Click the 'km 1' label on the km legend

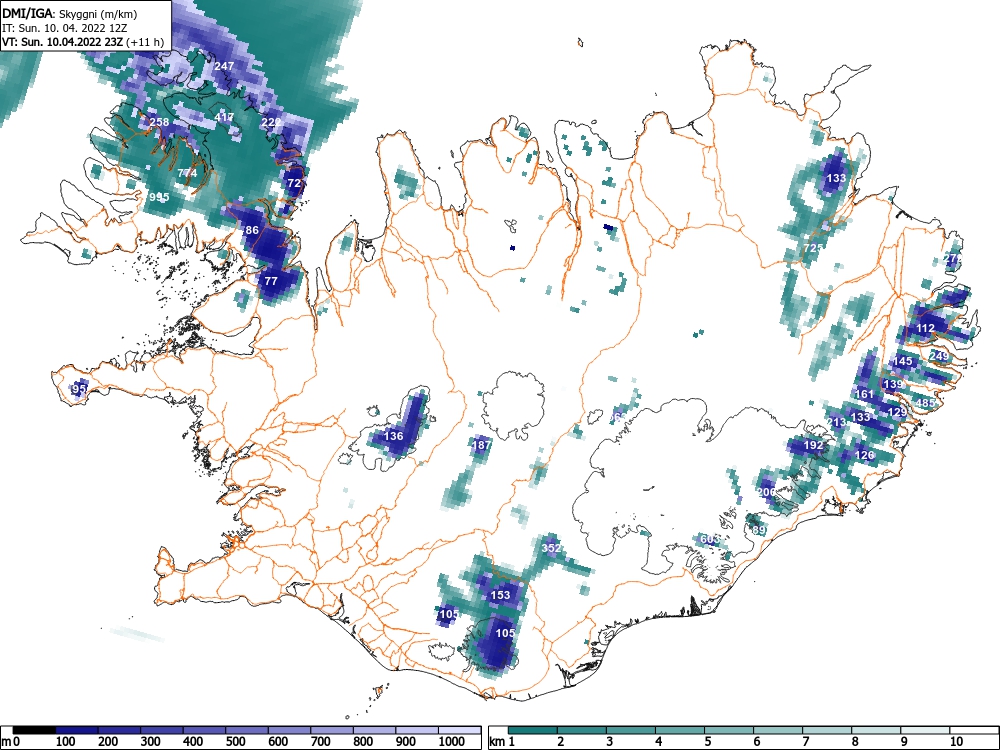[x=502, y=742]
